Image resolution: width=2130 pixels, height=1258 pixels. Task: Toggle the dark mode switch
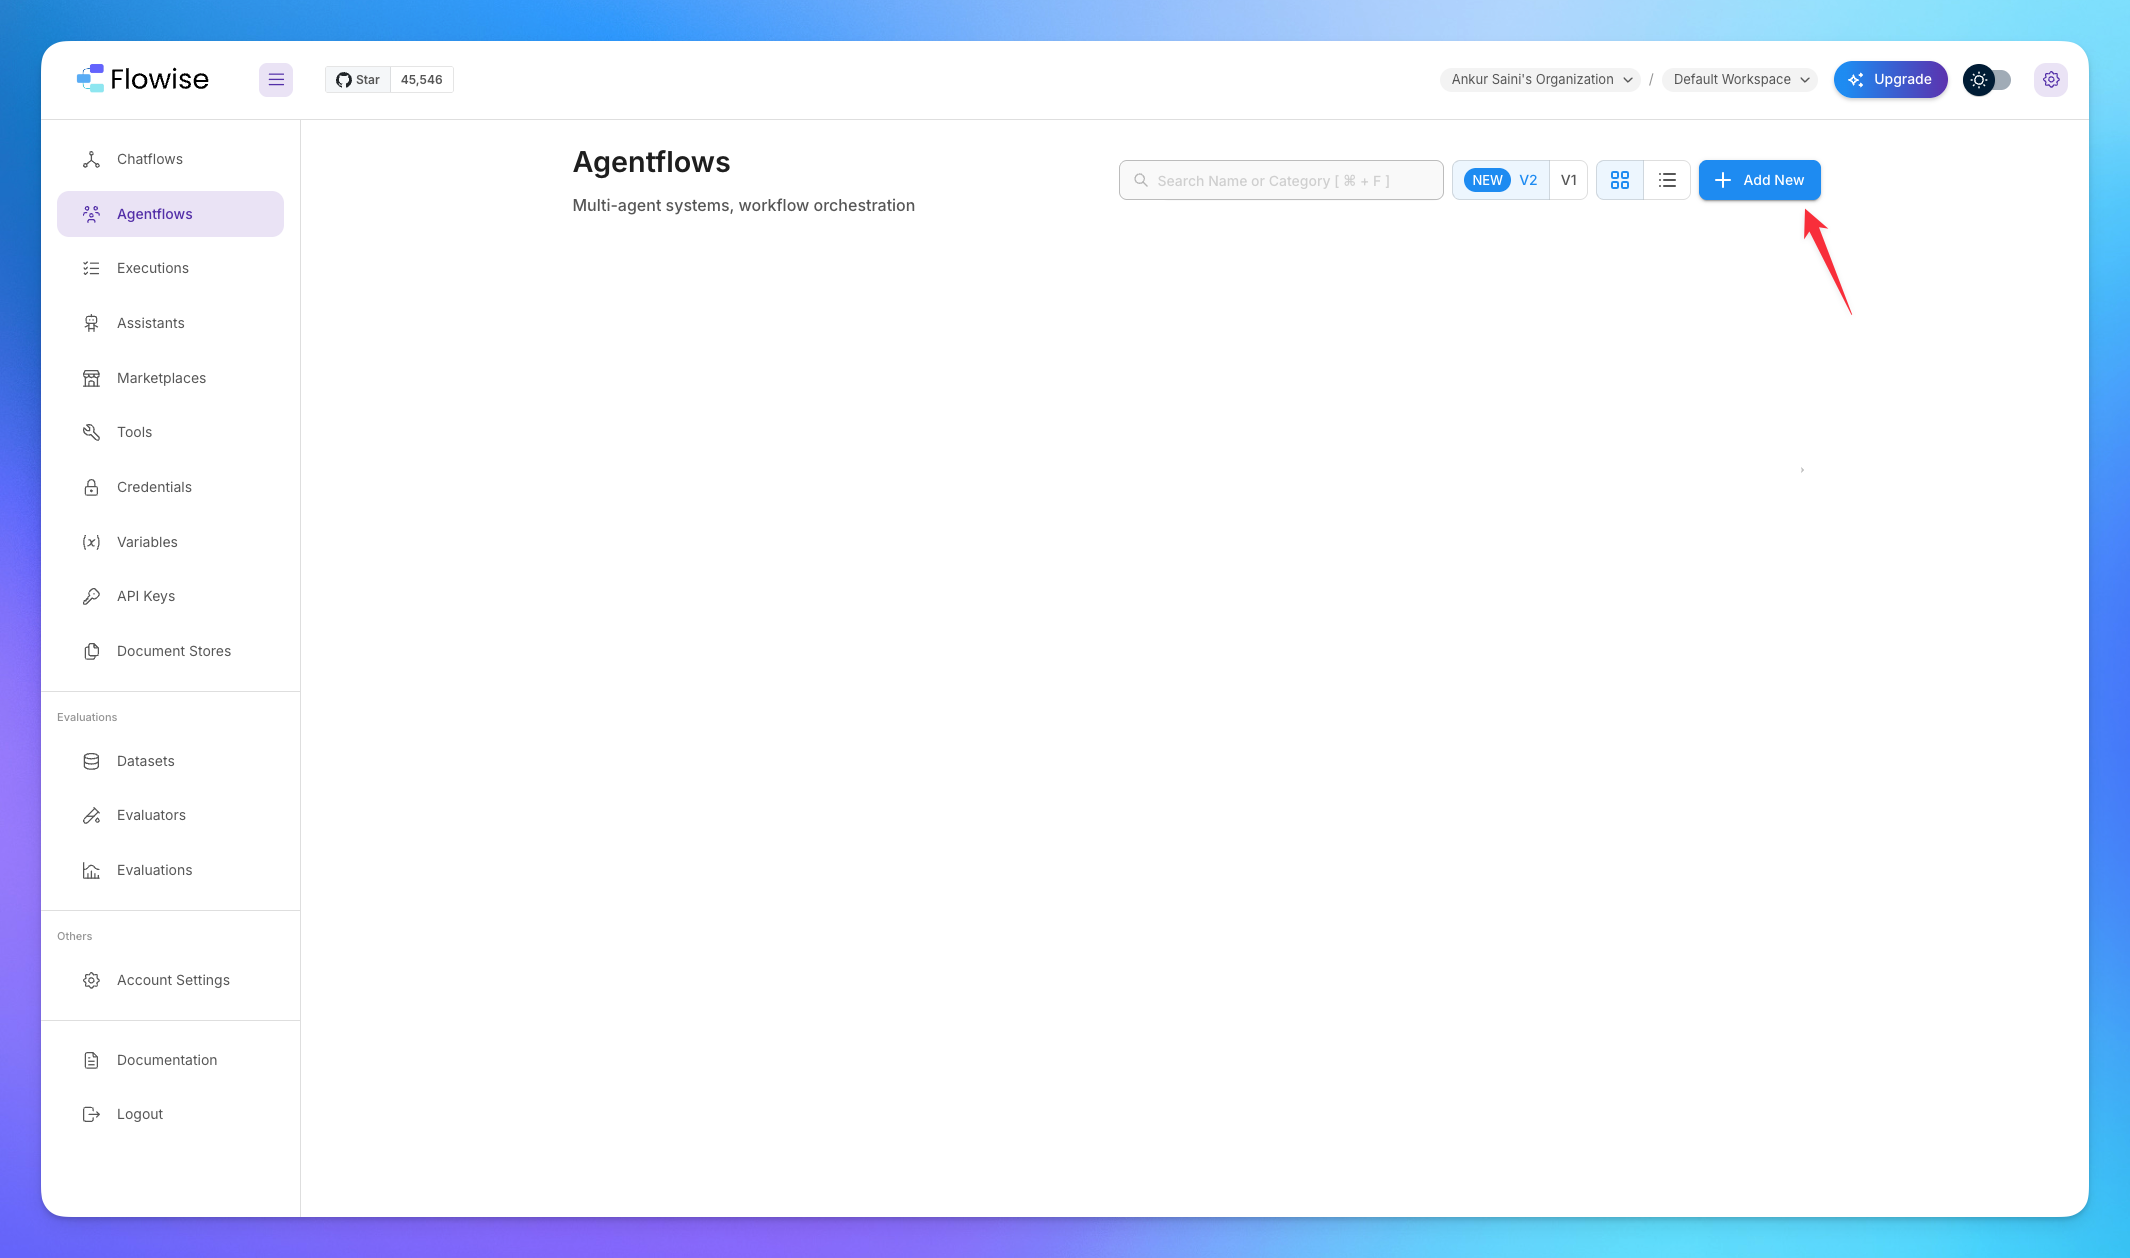point(1987,80)
